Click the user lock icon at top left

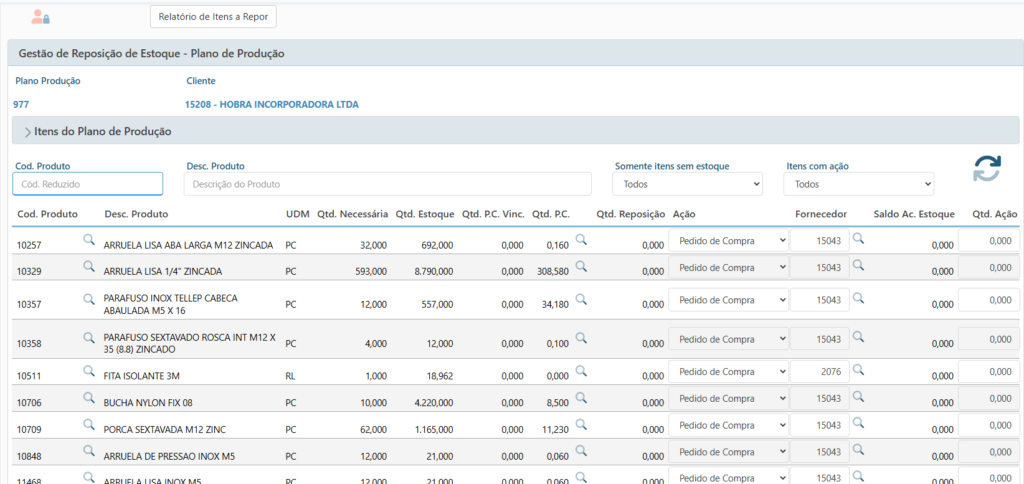coord(40,17)
